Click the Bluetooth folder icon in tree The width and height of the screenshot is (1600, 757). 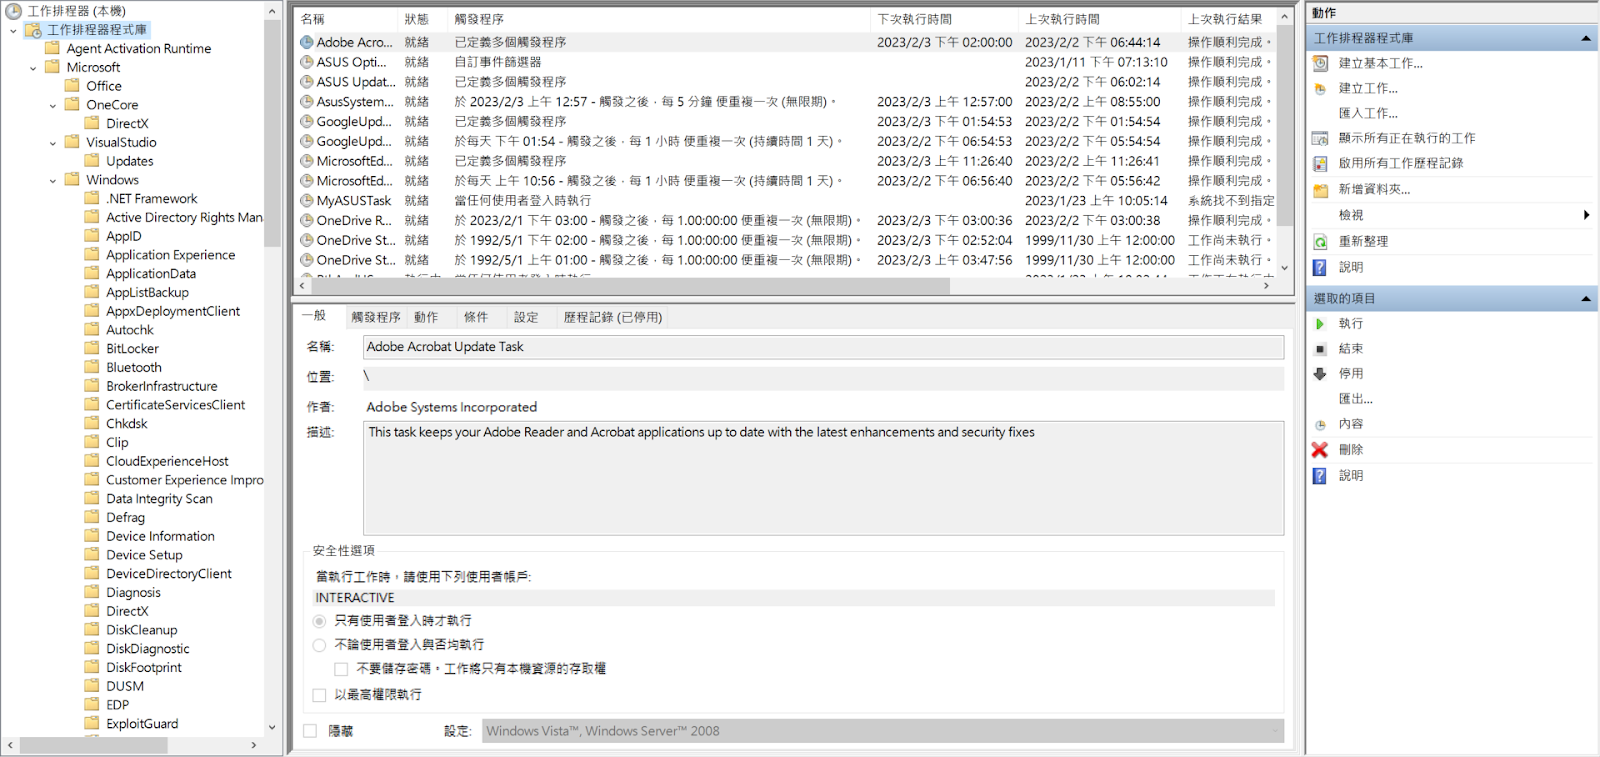92,367
